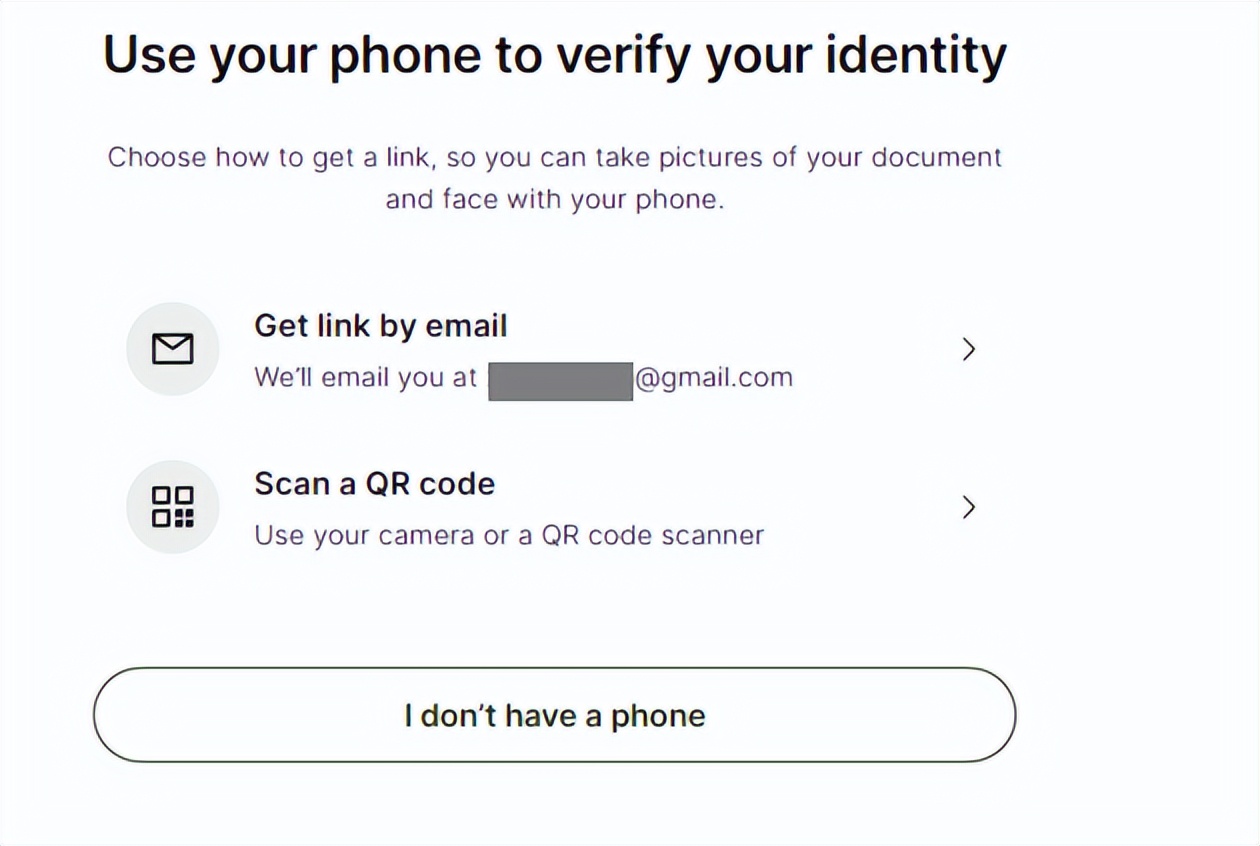Click the "and face with your phone." line
Viewport: 1260px width, 846px height.
pos(554,199)
